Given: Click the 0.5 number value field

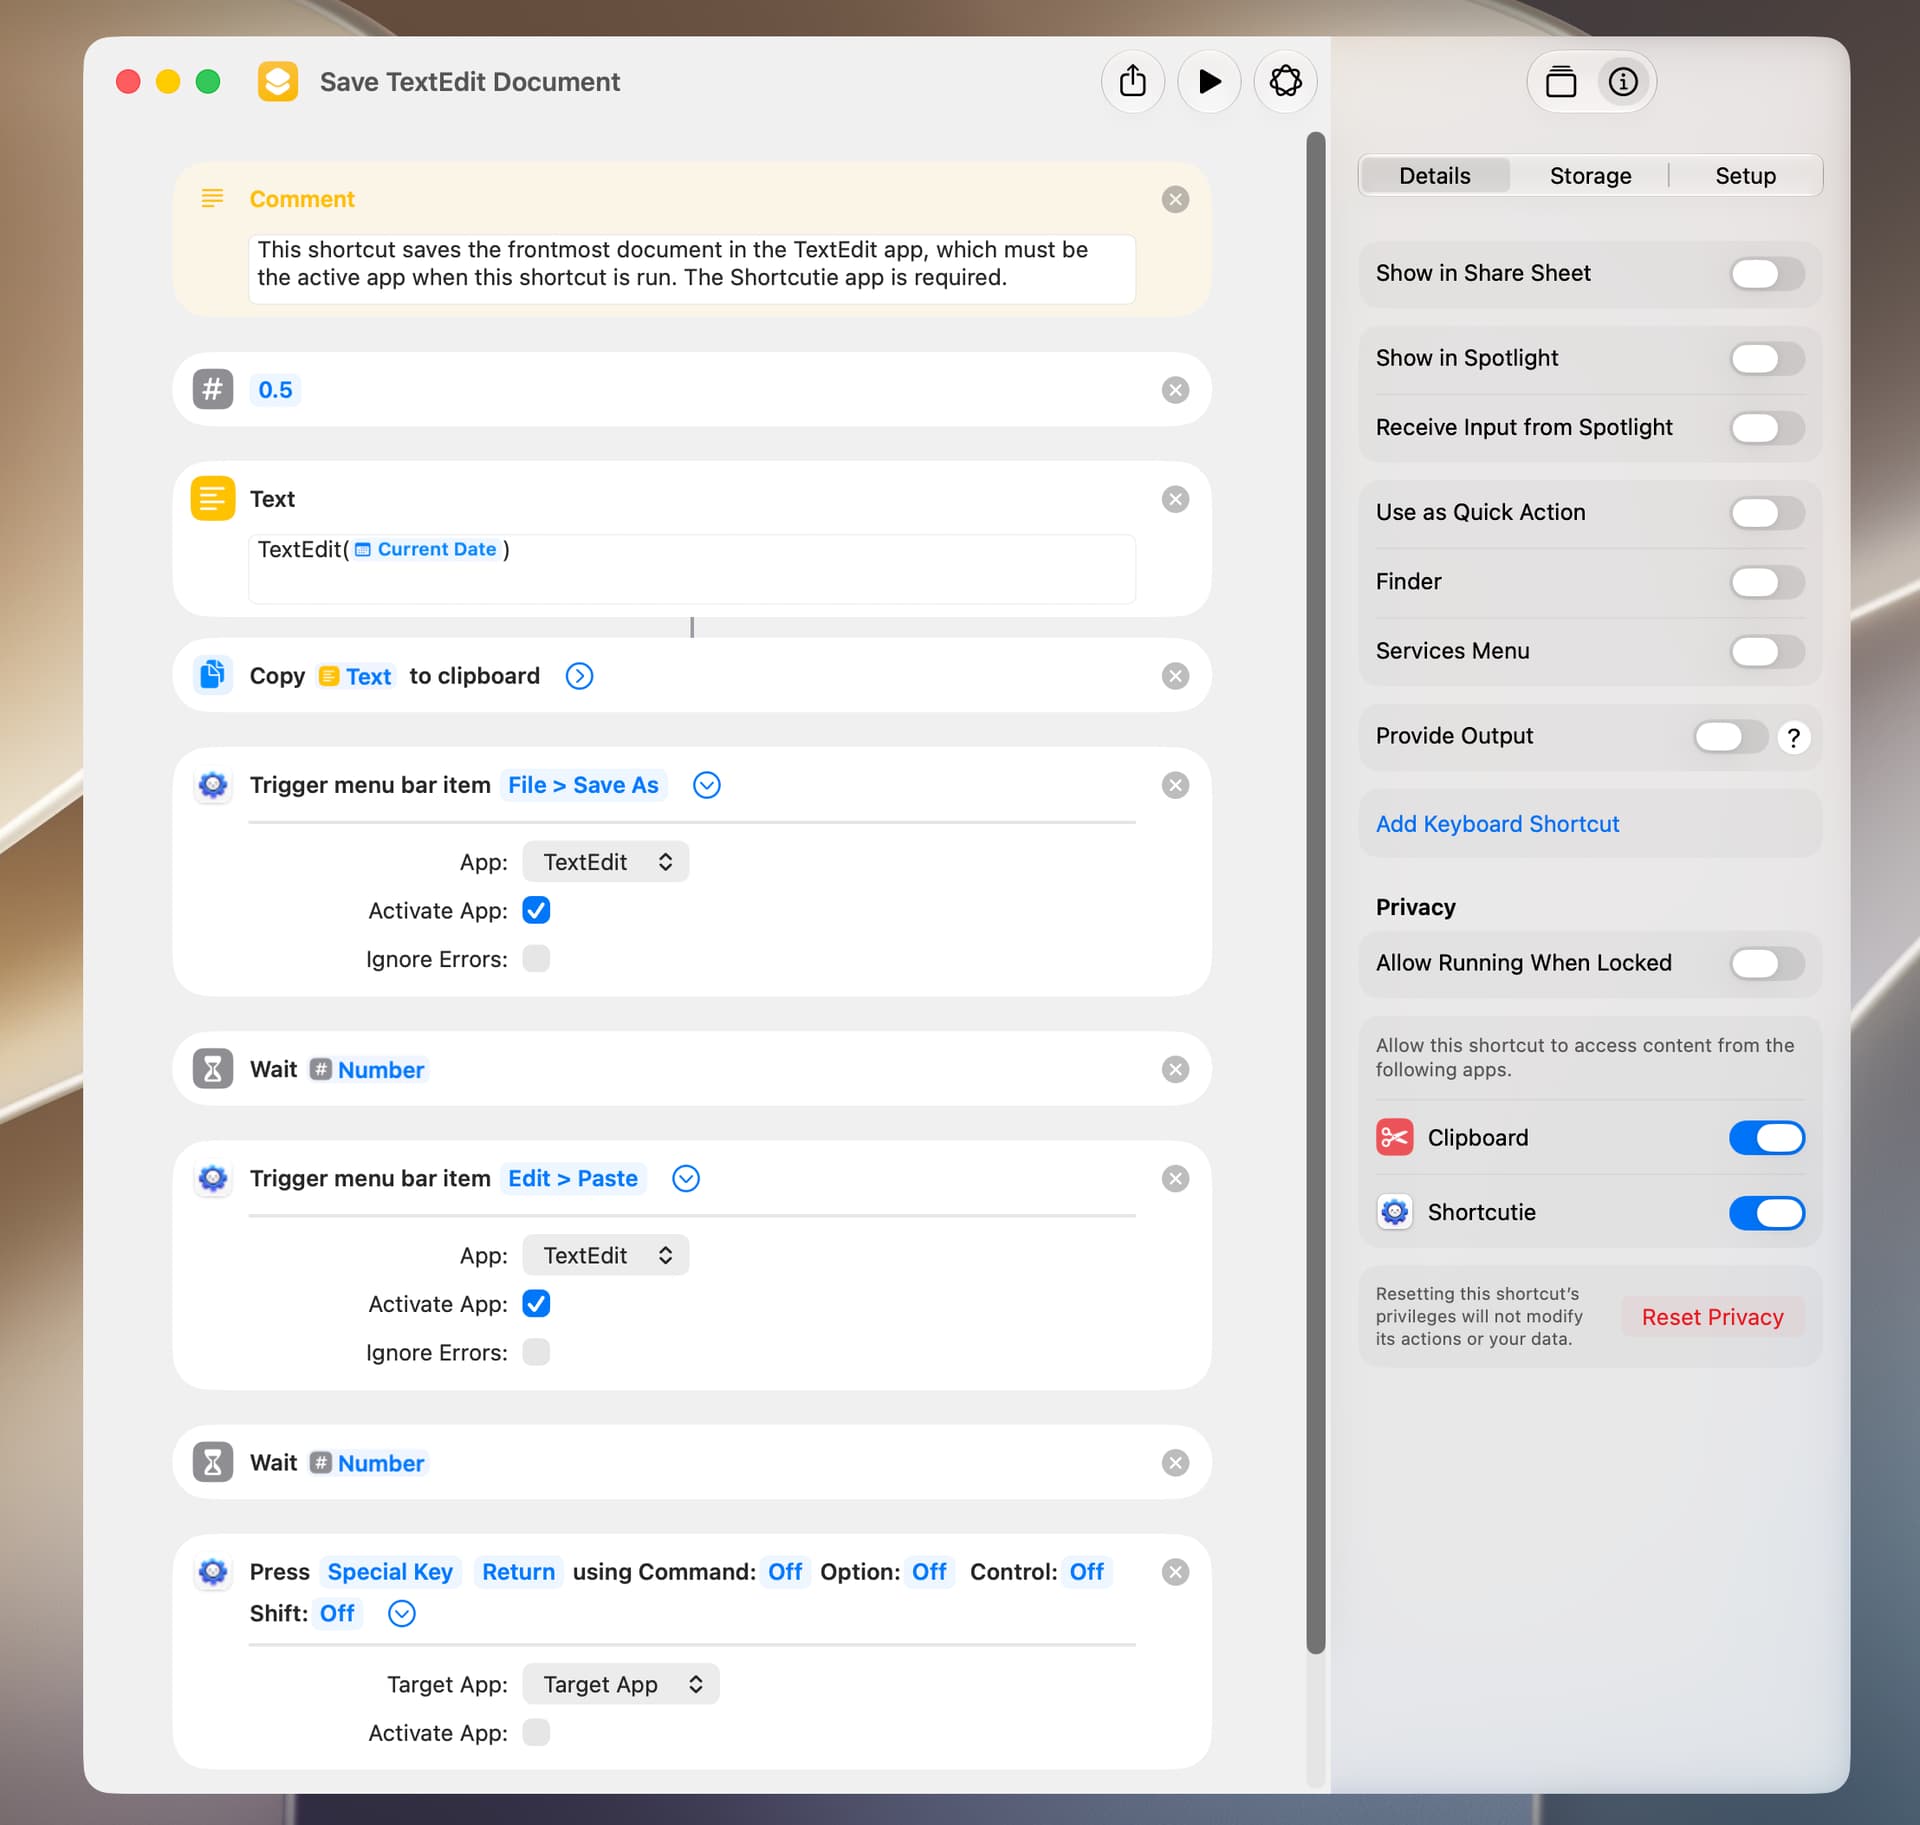Looking at the screenshot, I should (275, 390).
